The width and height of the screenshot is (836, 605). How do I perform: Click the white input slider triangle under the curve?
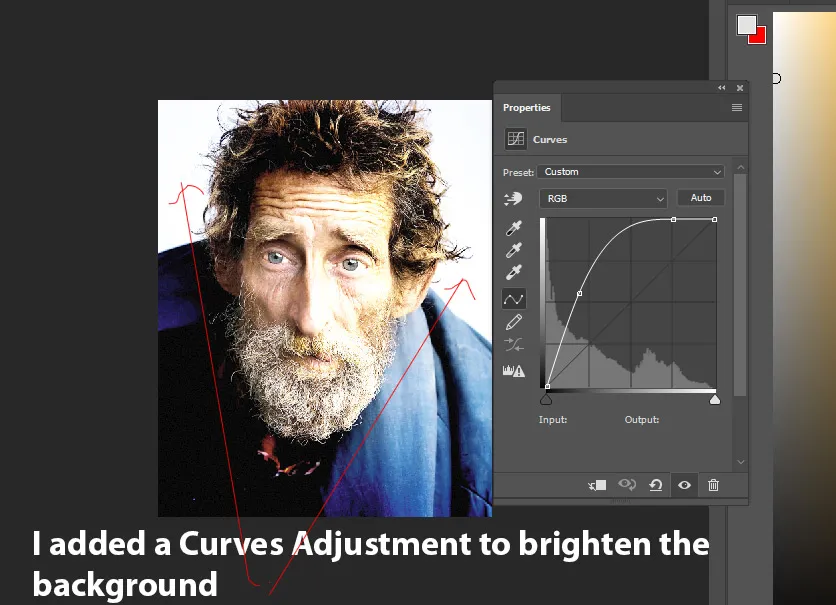tap(715, 399)
